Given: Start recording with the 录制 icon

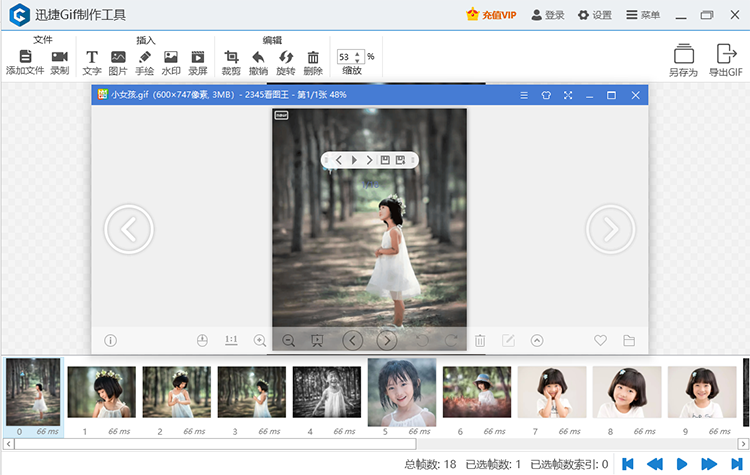Looking at the screenshot, I should [60, 56].
